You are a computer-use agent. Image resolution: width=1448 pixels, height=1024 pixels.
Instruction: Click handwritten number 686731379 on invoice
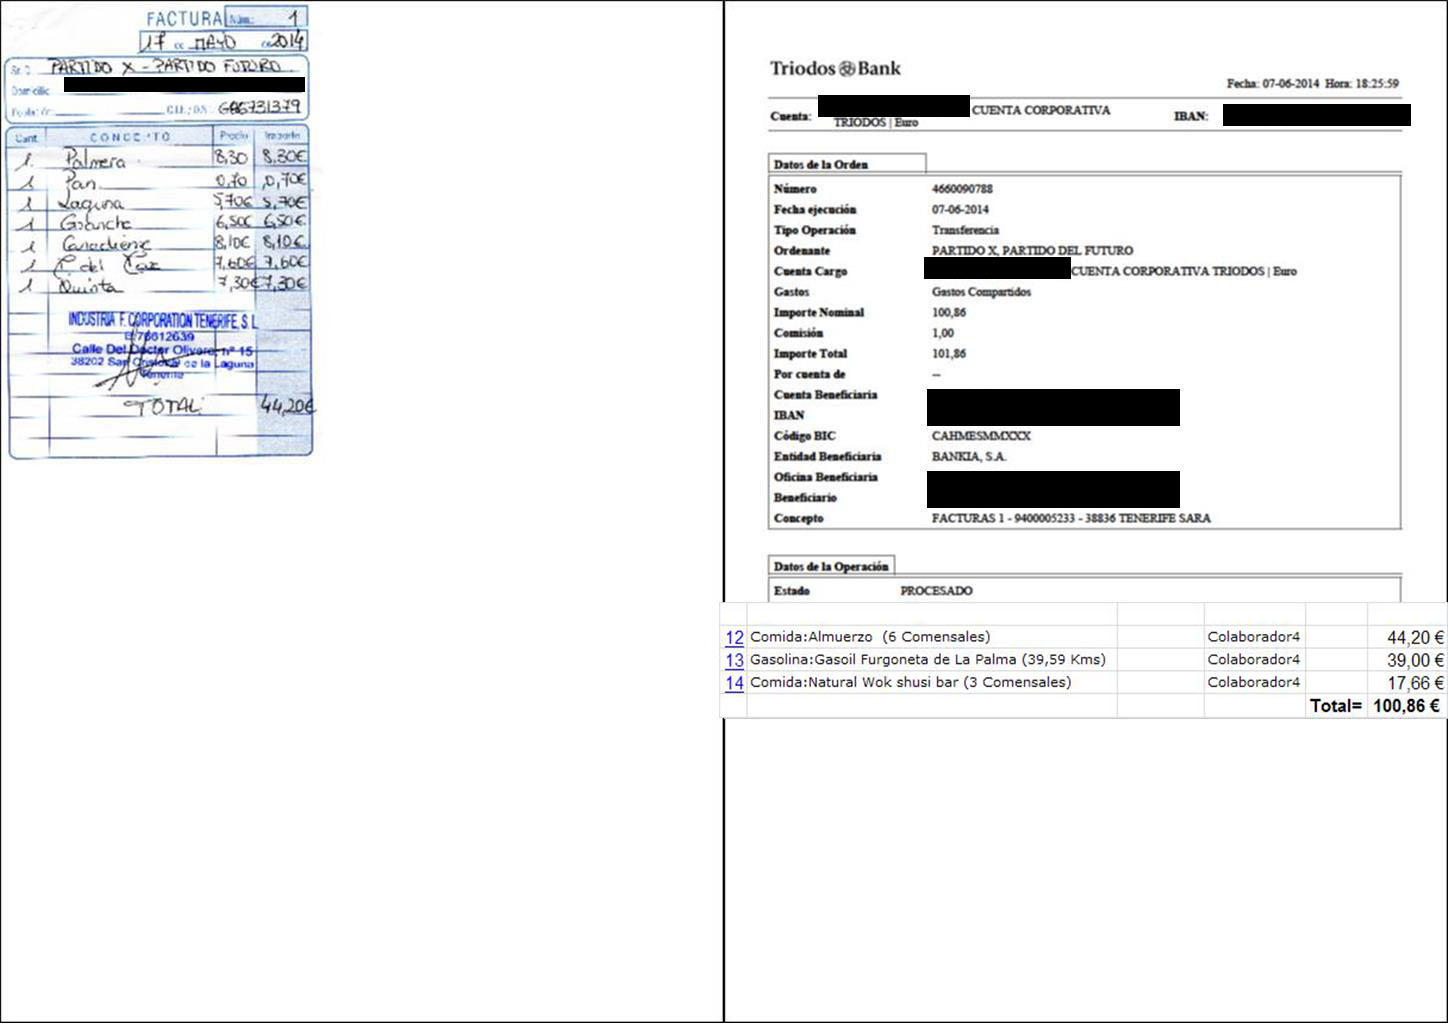[x=259, y=107]
